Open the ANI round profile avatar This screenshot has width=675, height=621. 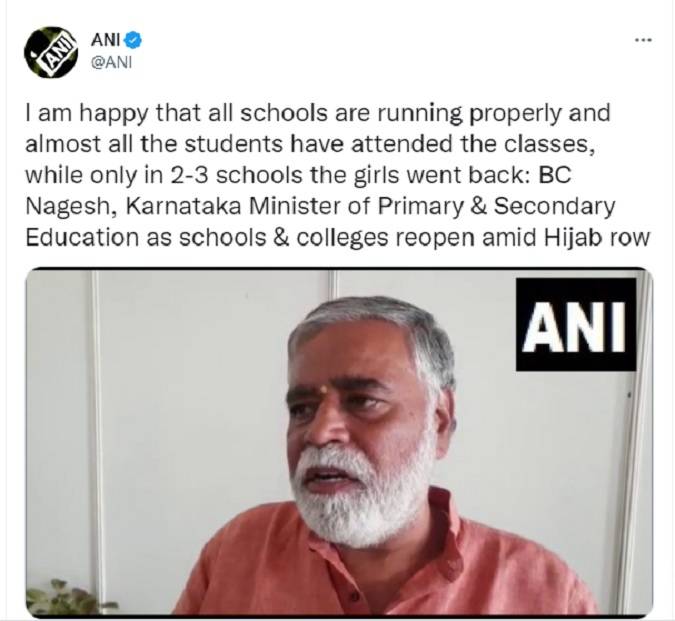click(51, 53)
